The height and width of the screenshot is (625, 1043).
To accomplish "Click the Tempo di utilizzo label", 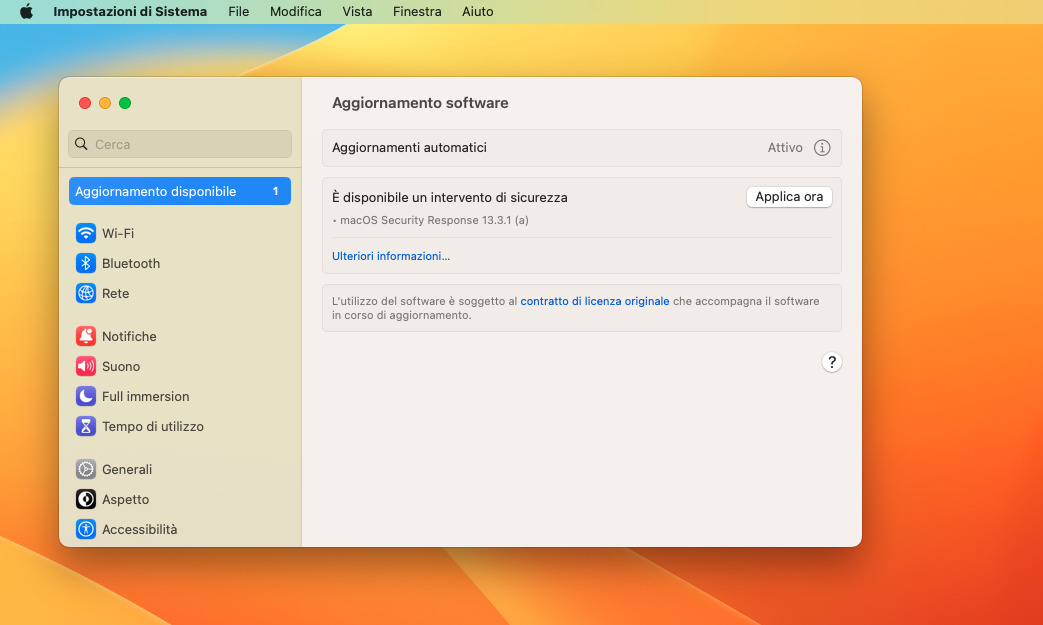I will click(x=153, y=426).
